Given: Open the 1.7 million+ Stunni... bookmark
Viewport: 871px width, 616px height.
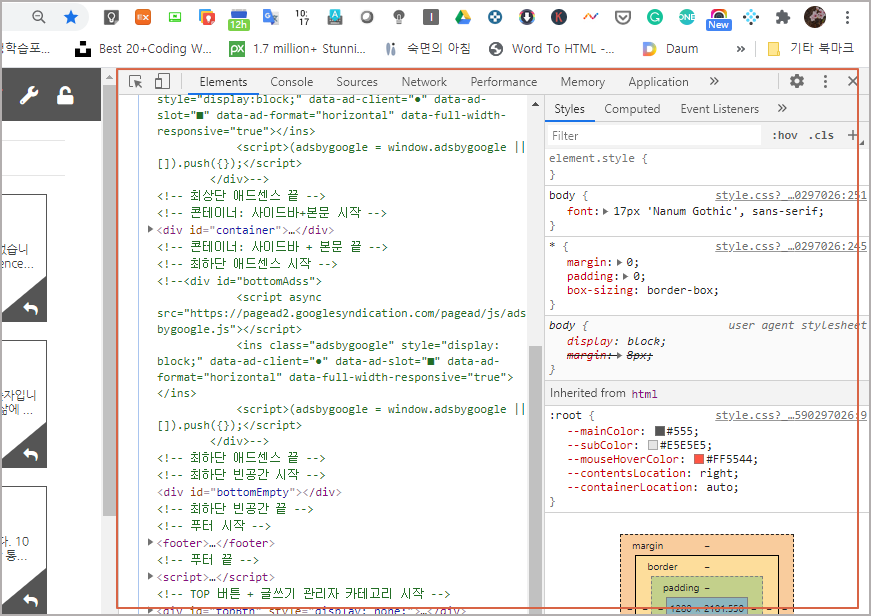Looking at the screenshot, I should pos(297,49).
